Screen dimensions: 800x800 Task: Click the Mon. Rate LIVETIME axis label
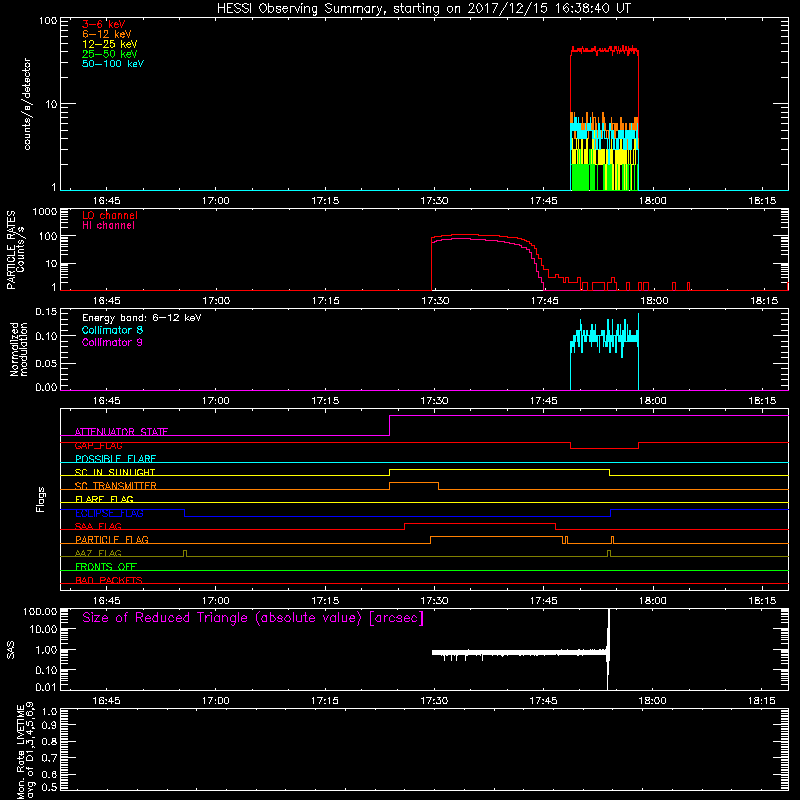coord(24,751)
